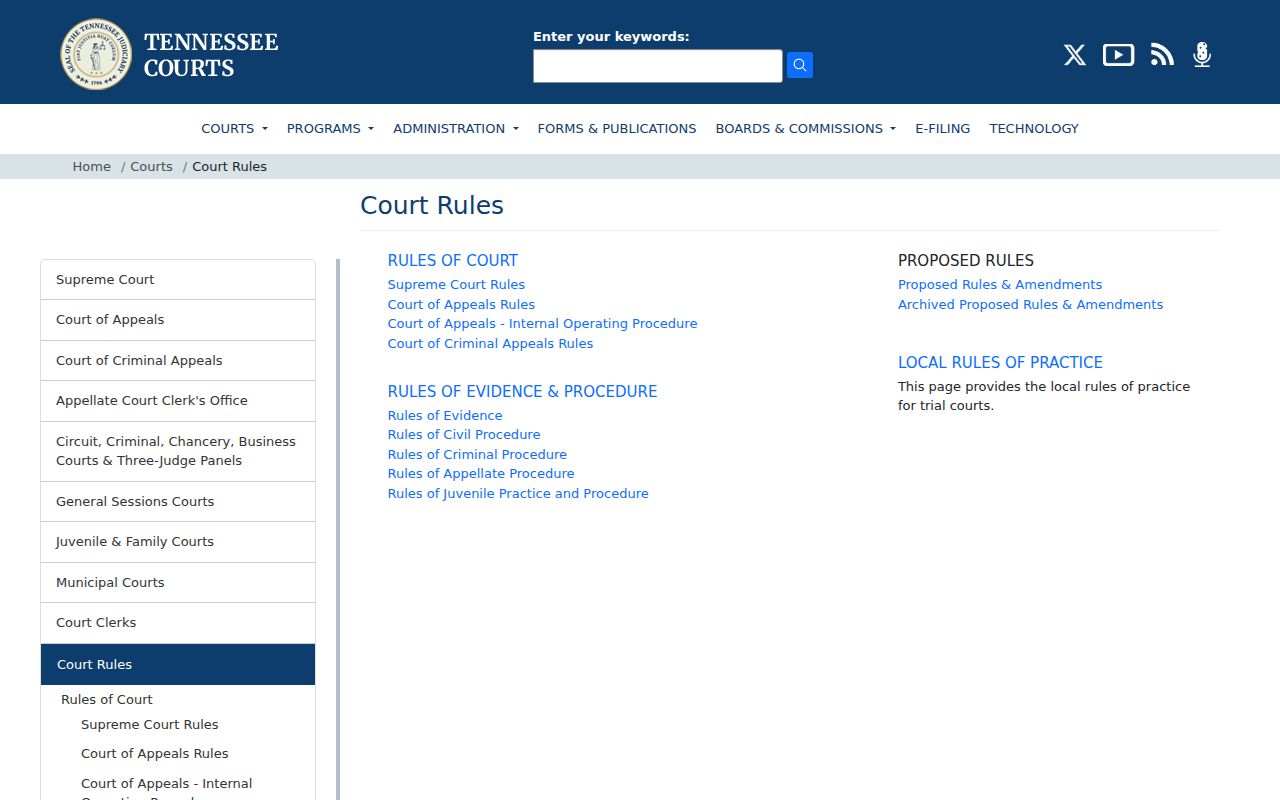Go to Home breadcrumb link

[92, 166]
